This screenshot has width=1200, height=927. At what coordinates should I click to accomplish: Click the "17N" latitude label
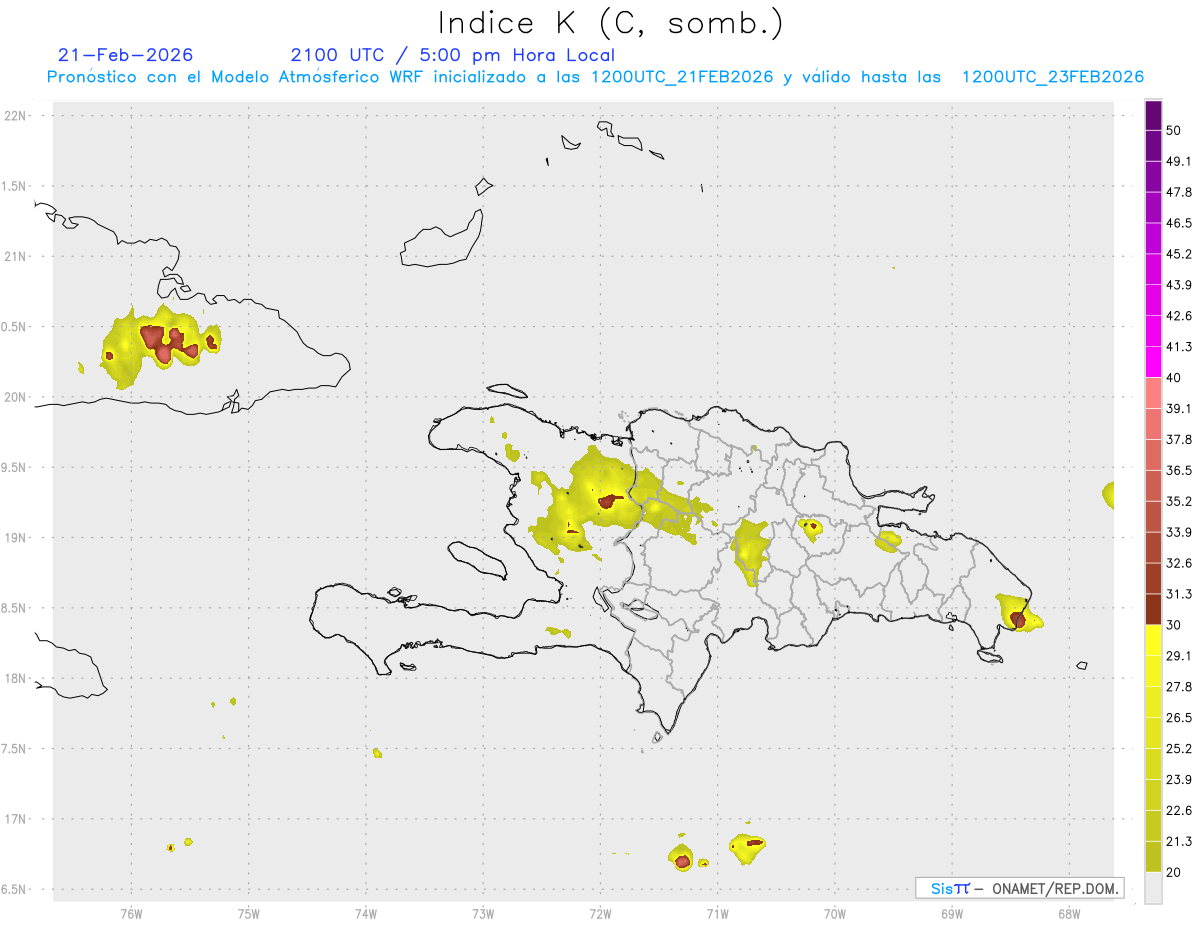[x=16, y=819]
